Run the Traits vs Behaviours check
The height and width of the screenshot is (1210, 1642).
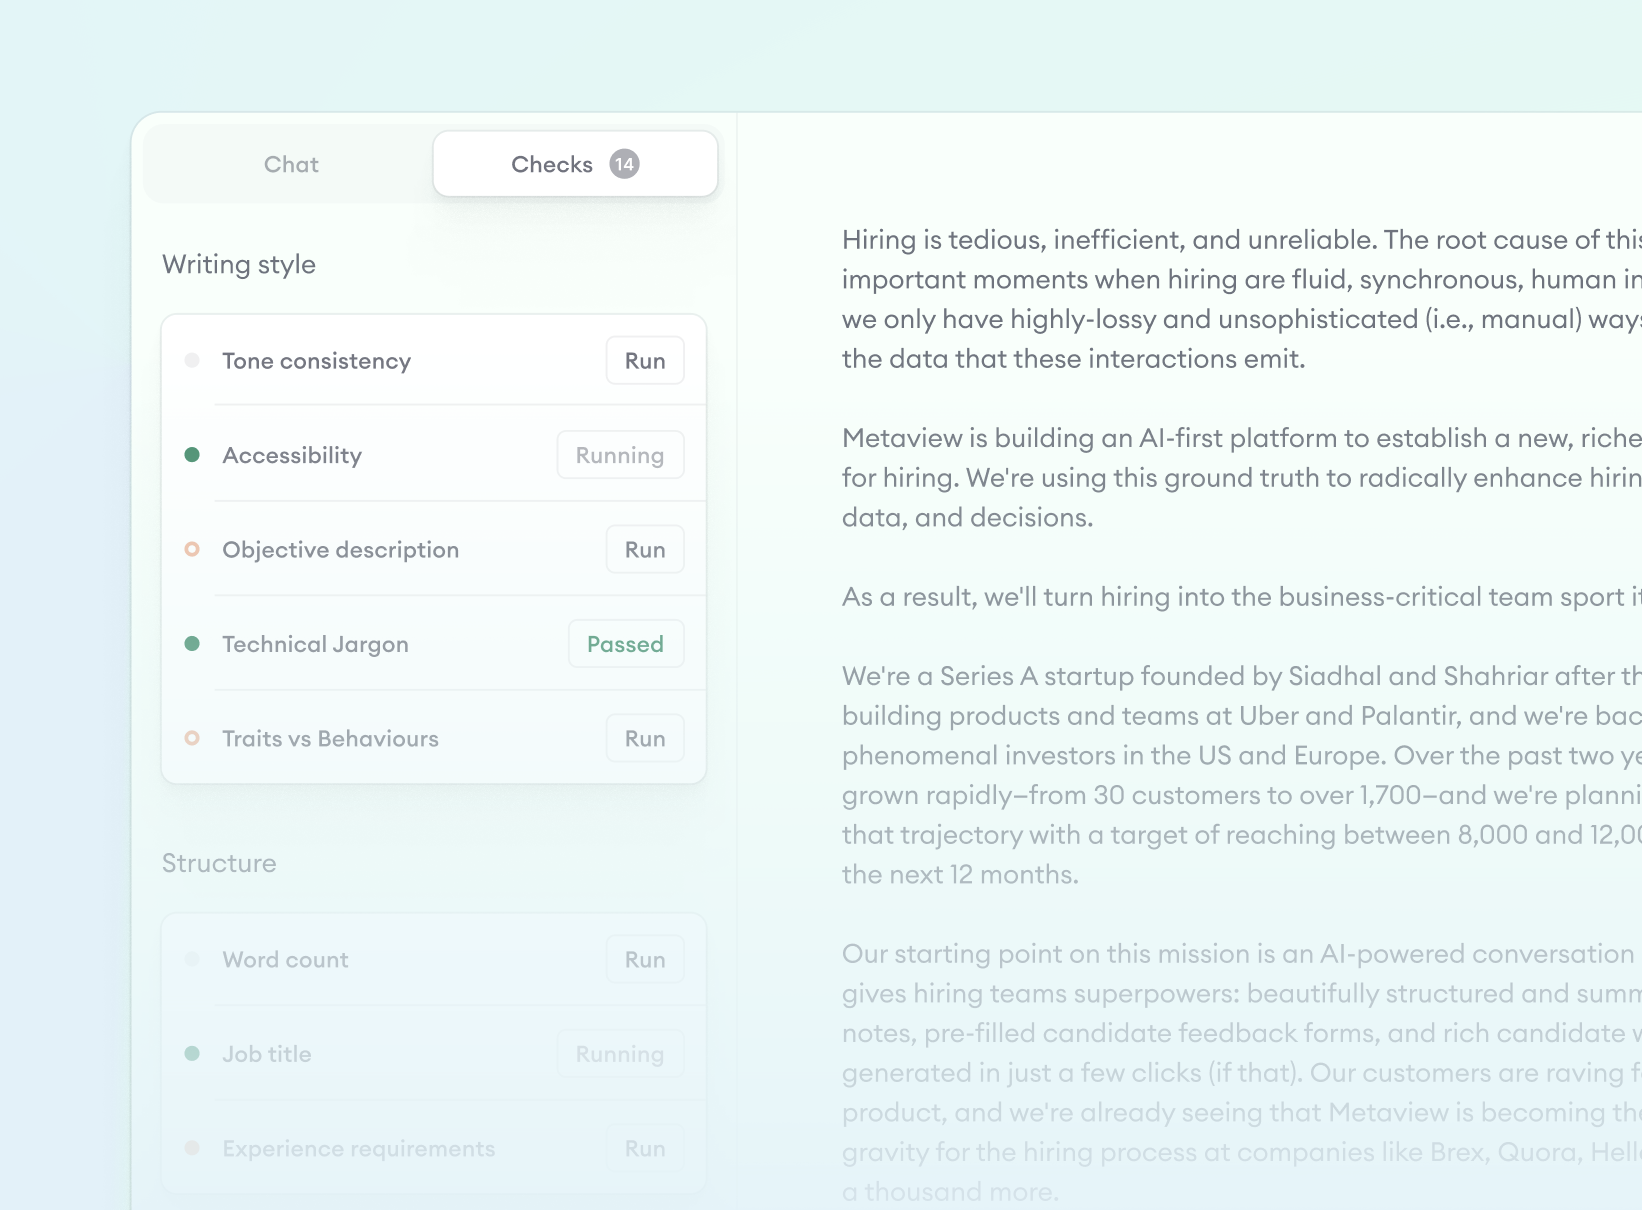[645, 739]
